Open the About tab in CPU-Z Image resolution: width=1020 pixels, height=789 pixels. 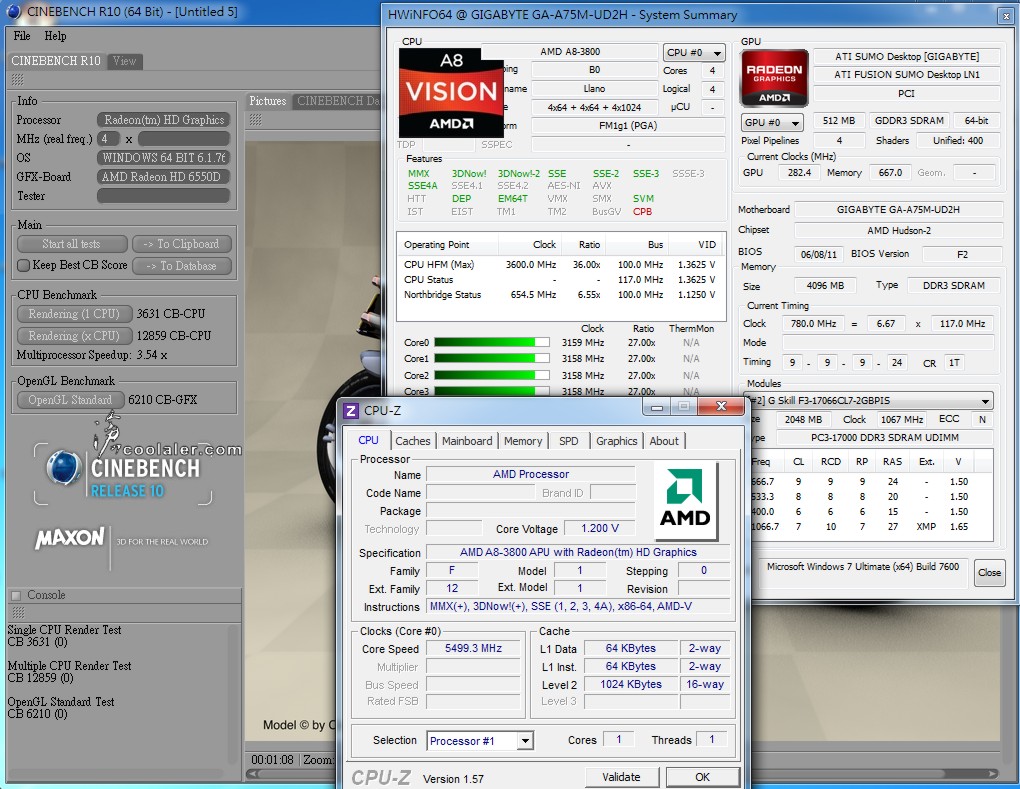click(x=664, y=441)
